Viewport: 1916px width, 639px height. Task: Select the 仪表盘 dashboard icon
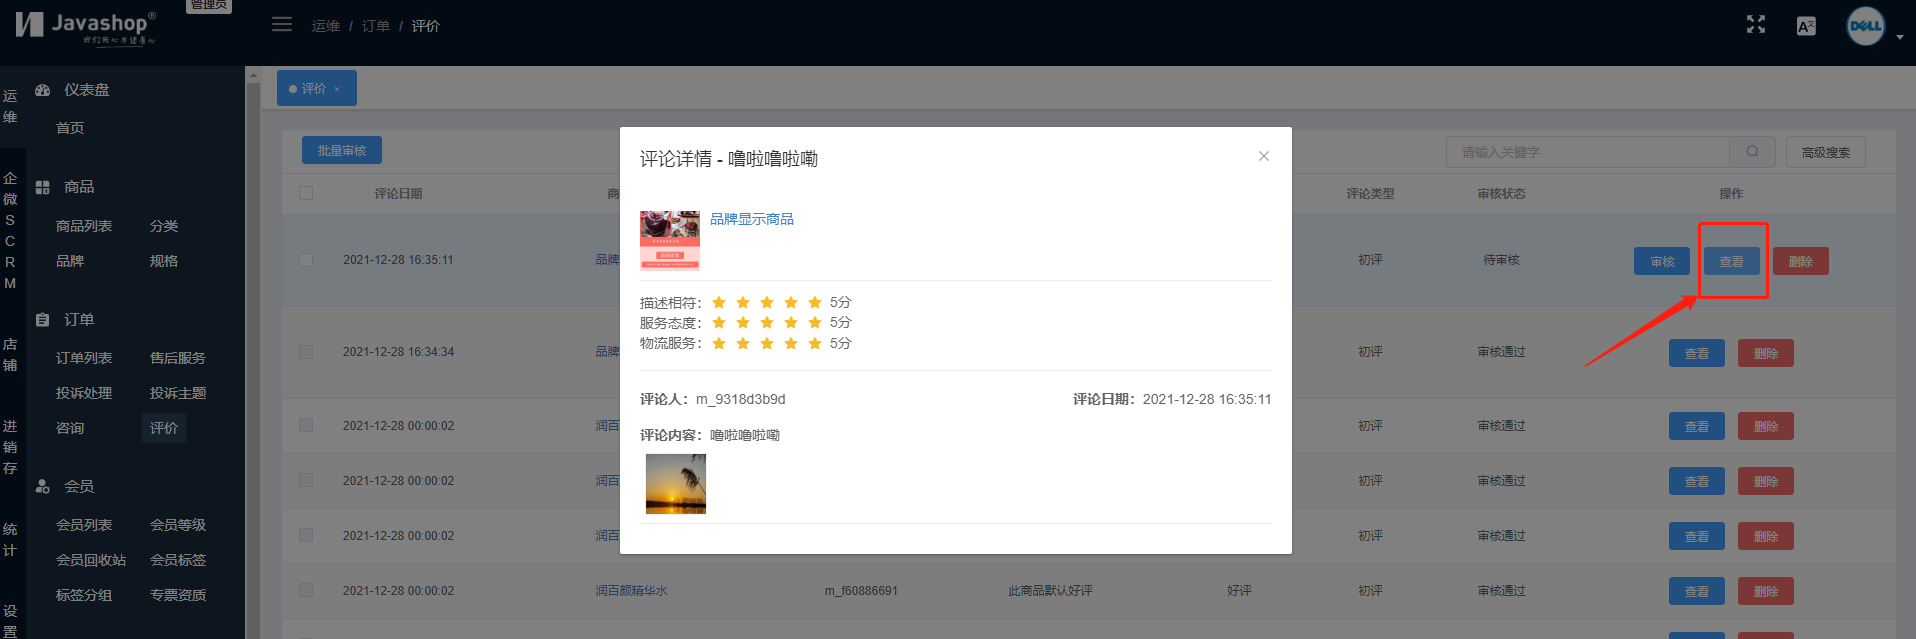coord(43,90)
